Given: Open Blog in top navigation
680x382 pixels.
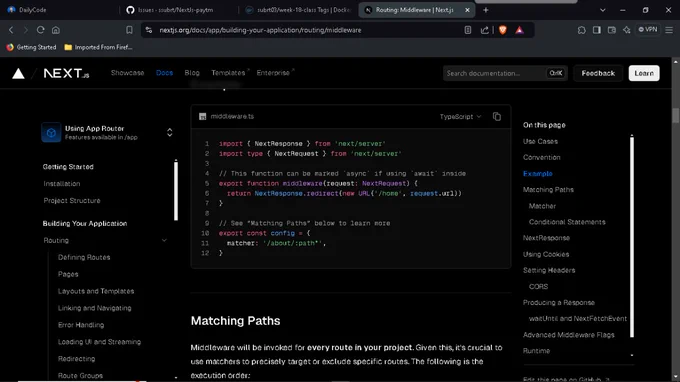Looking at the screenshot, I should 192,73.
